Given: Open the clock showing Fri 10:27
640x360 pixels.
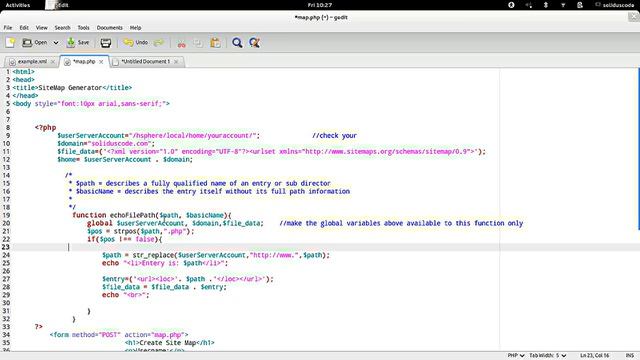Looking at the screenshot, I should pyautogui.click(x=320, y=5).
